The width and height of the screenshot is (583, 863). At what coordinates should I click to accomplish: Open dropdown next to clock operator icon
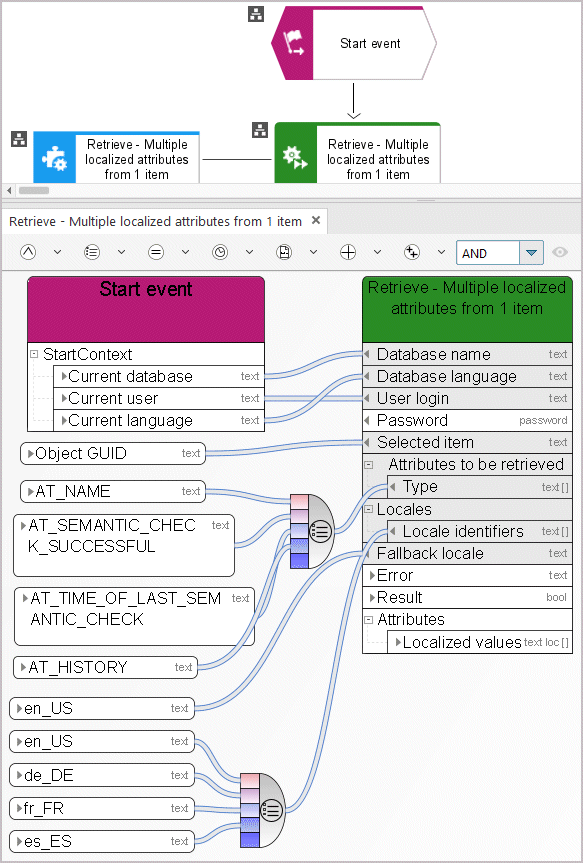click(249, 253)
